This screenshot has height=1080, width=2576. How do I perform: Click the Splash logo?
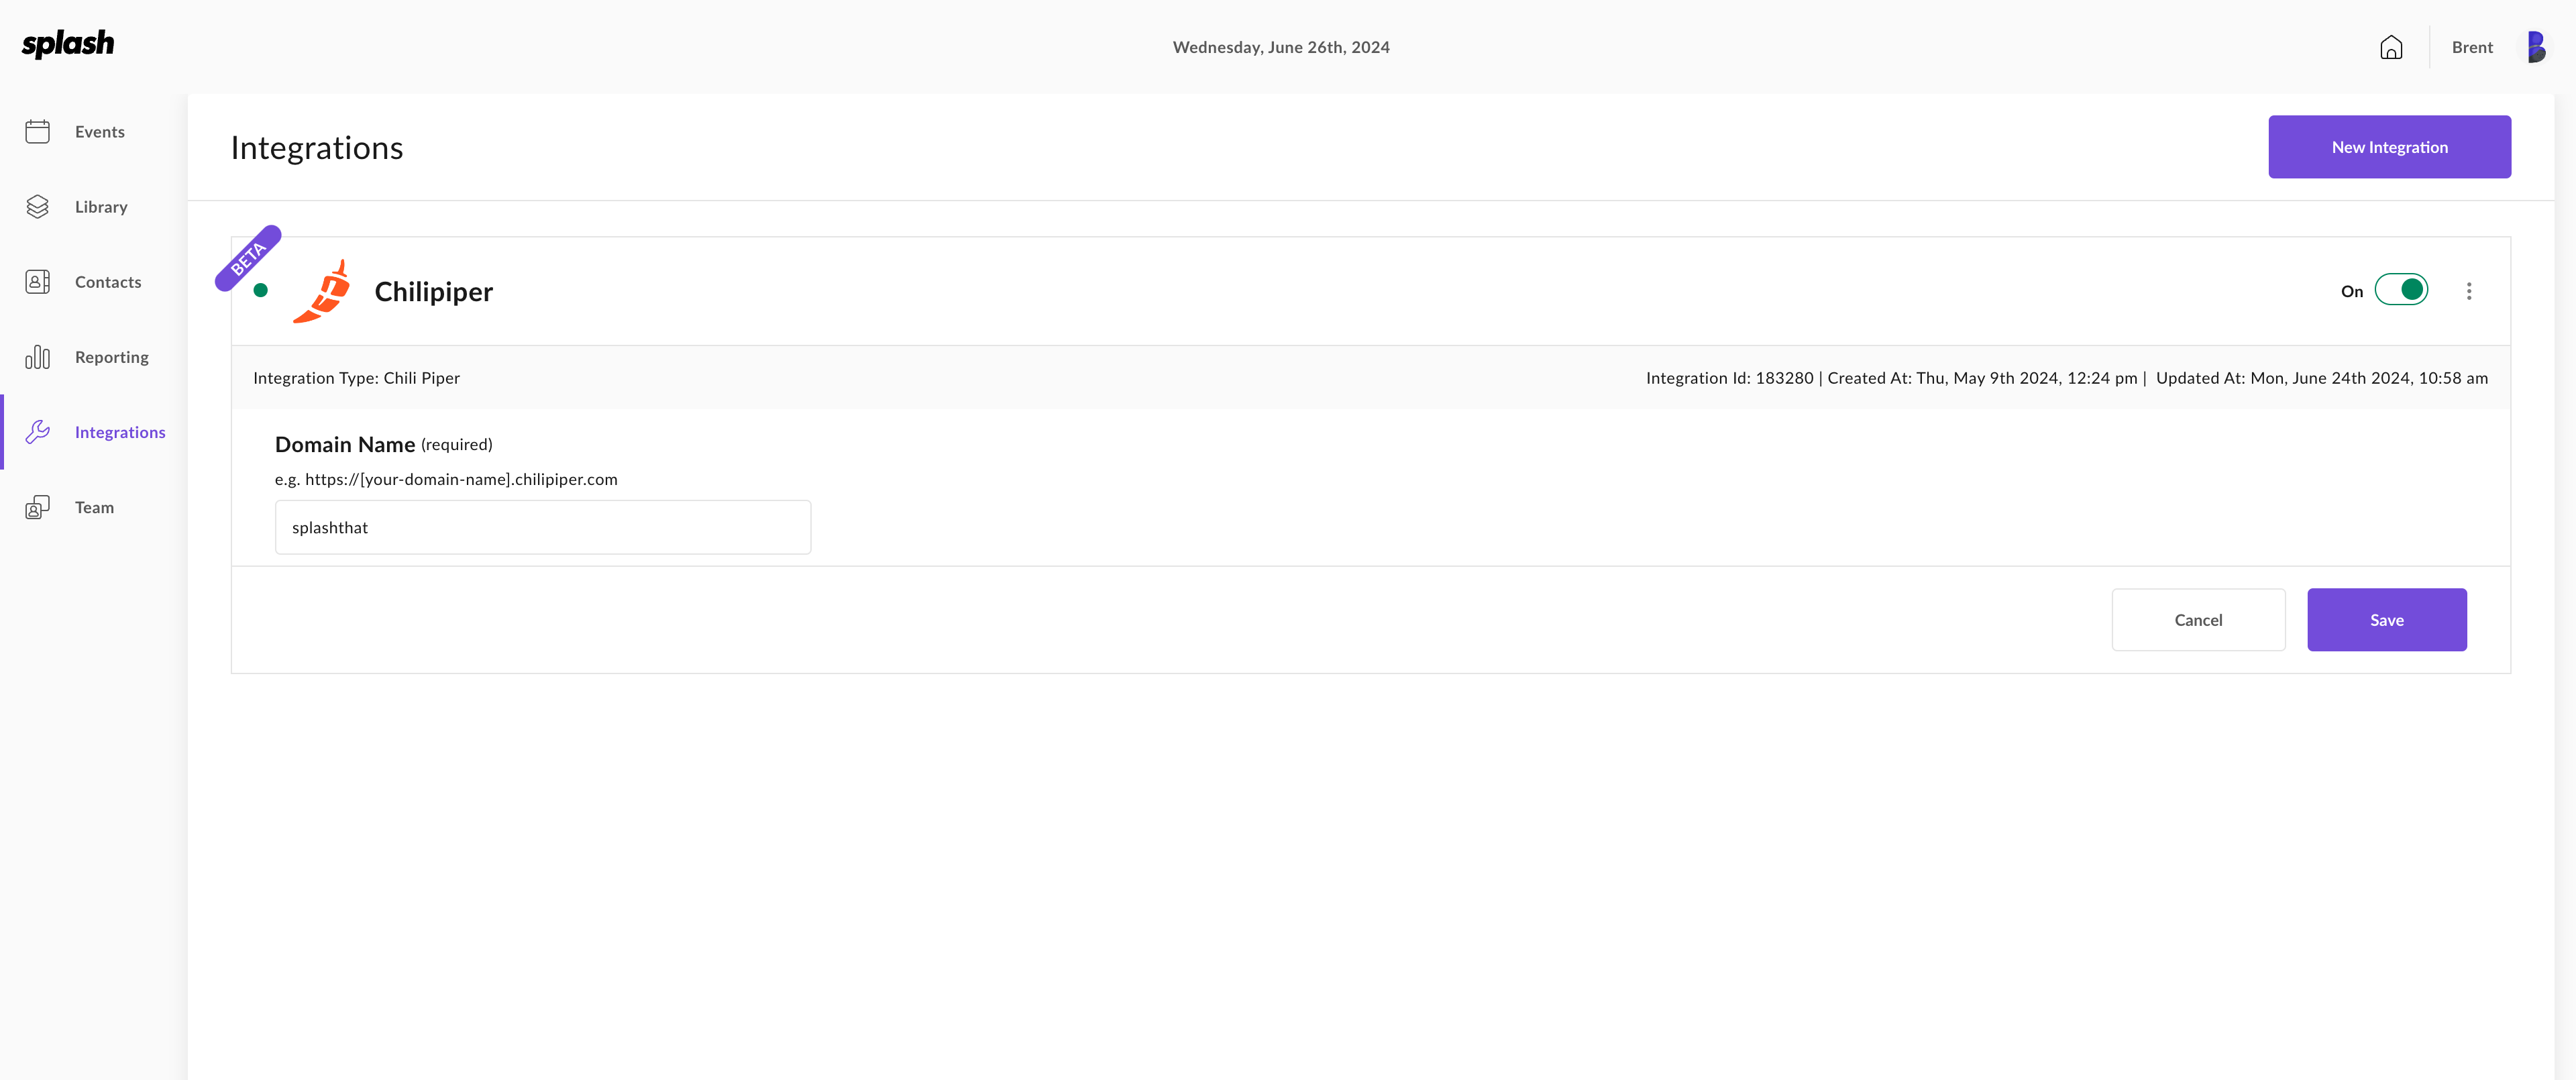(68, 44)
